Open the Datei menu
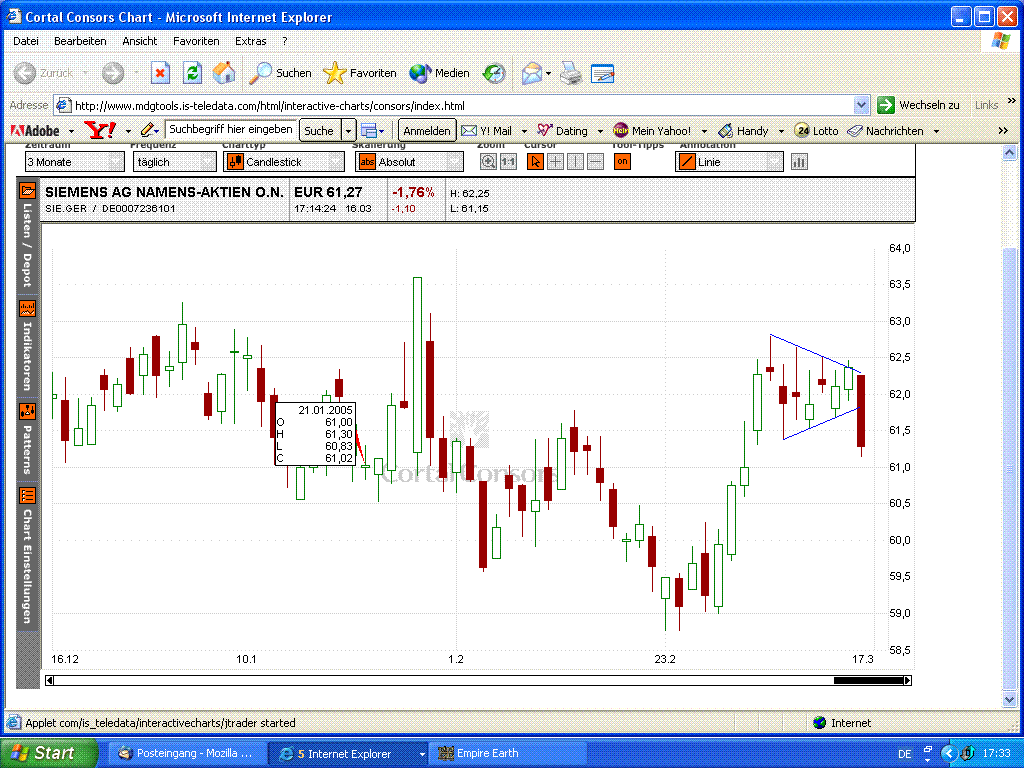Screen dimensions: 1024x768 tap(25, 41)
